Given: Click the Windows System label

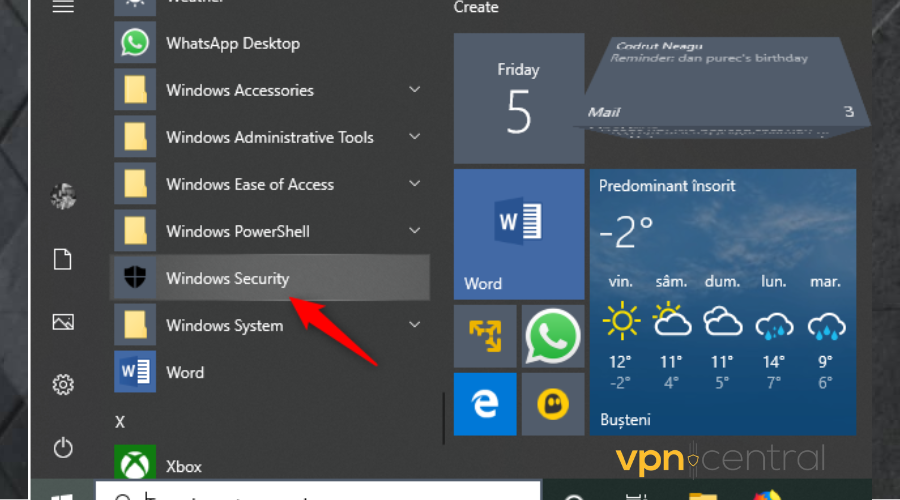Looking at the screenshot, I should coord(224,325).
